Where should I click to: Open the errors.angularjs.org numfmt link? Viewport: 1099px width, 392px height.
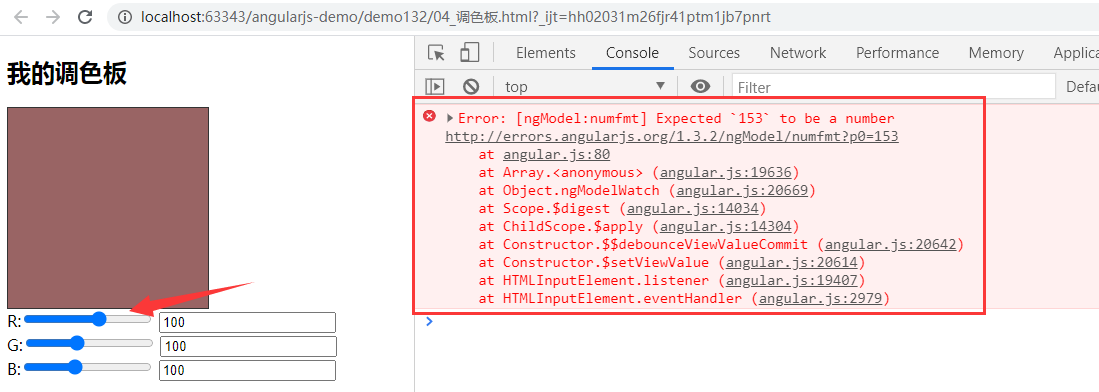point(671,136)
